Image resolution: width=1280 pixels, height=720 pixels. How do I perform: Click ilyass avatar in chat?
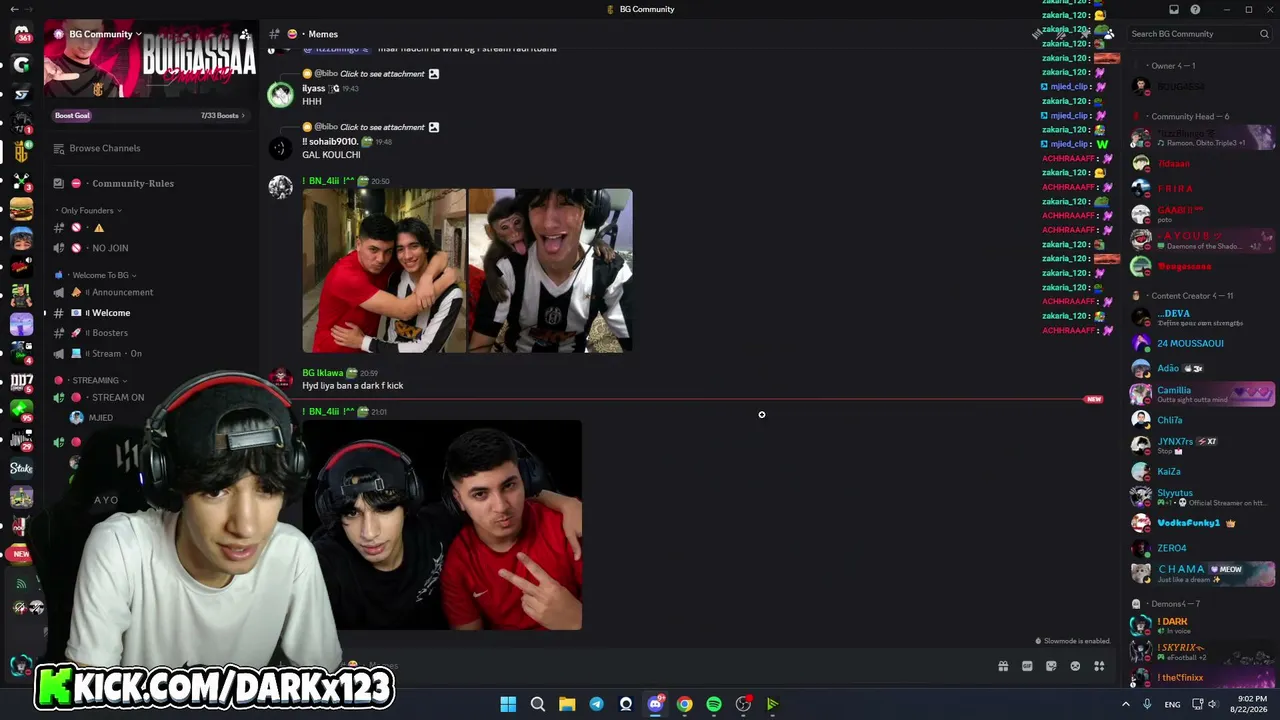coord(280,95)
